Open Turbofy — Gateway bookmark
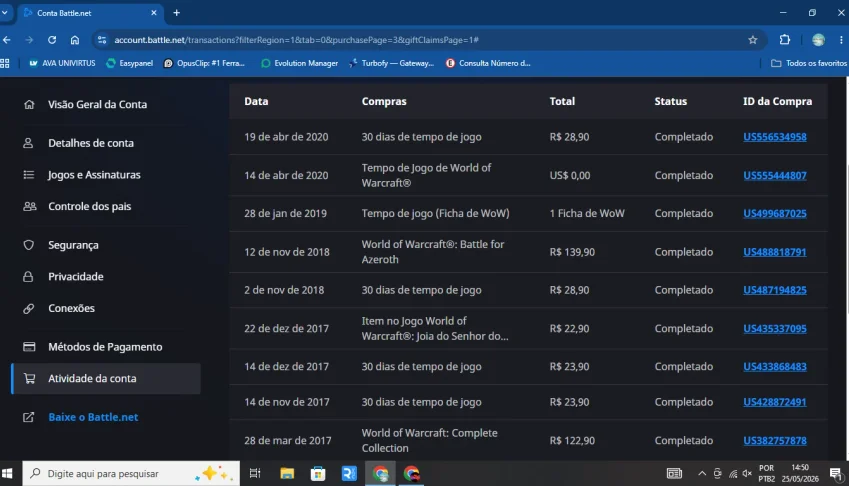Viewport: 849px width, 486px height. click(x=391, y=63)
